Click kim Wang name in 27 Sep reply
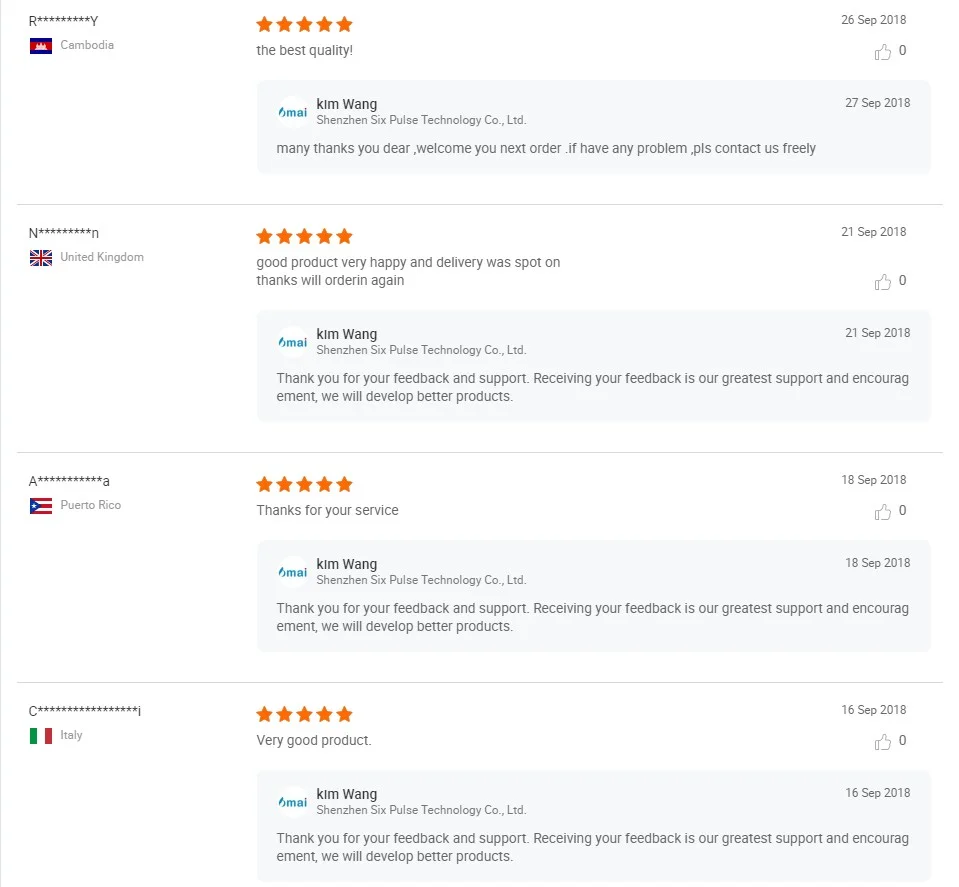 tap(346, 104)
